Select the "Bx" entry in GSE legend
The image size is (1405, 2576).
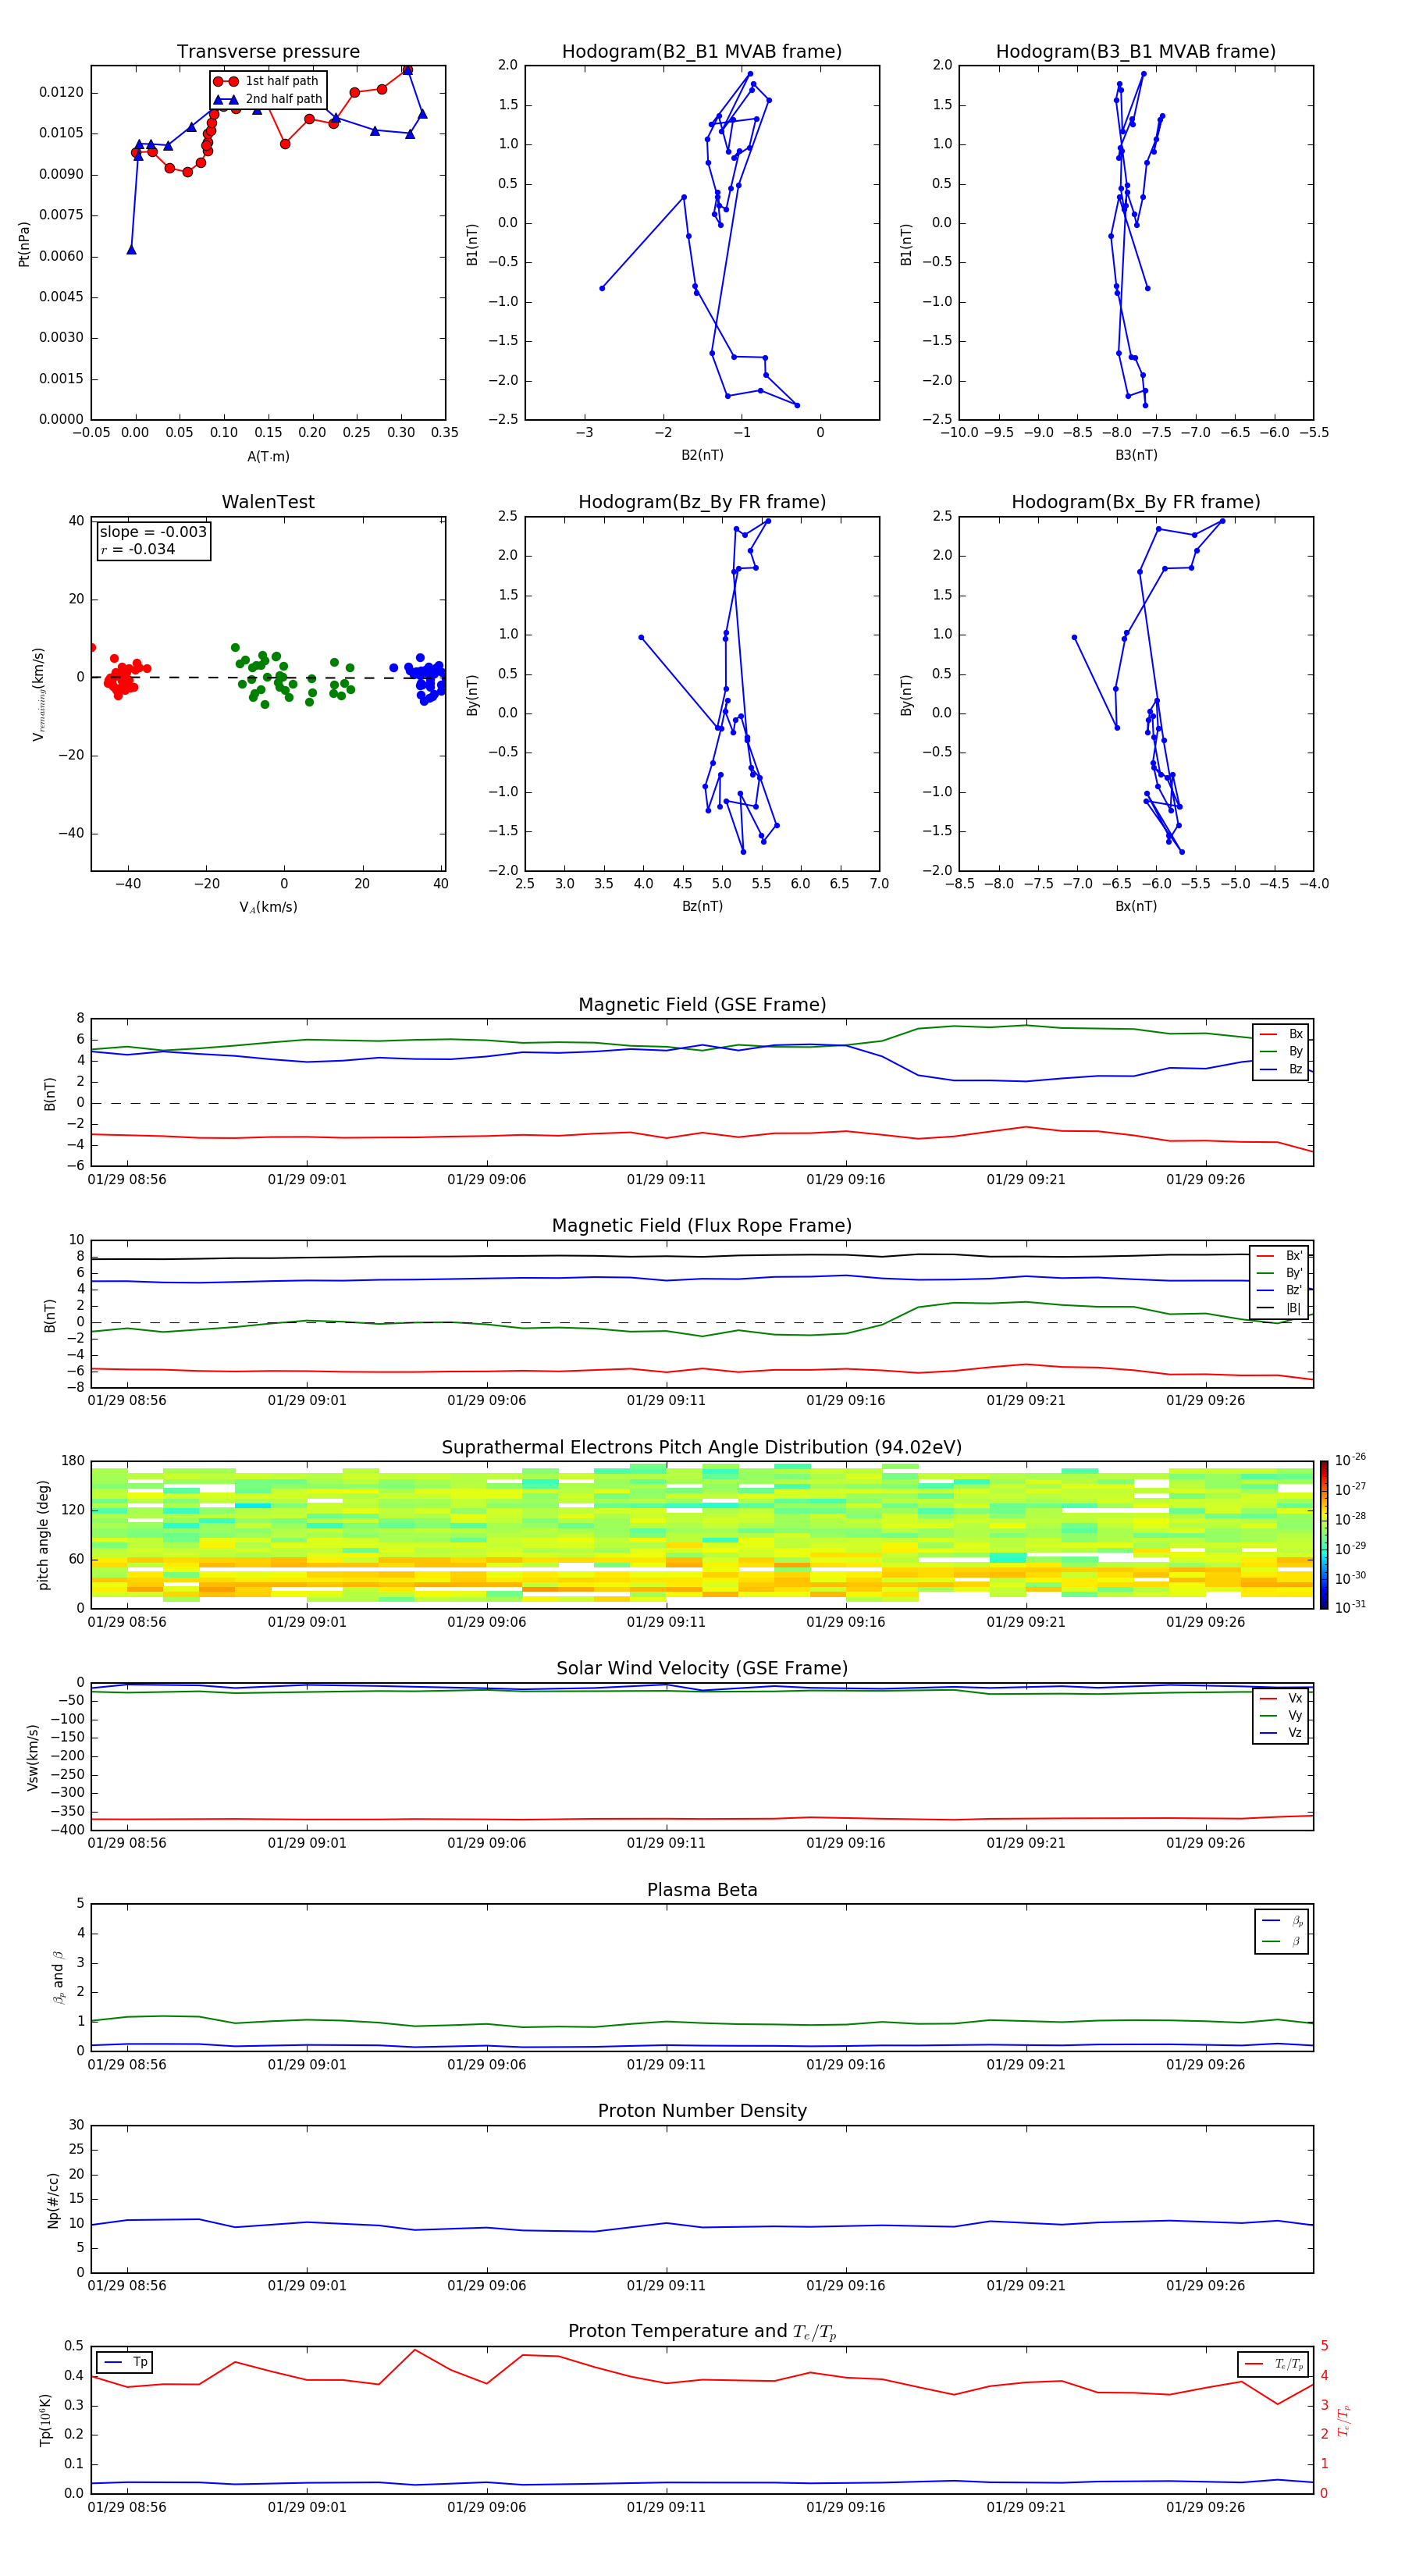point(1282,1034)
